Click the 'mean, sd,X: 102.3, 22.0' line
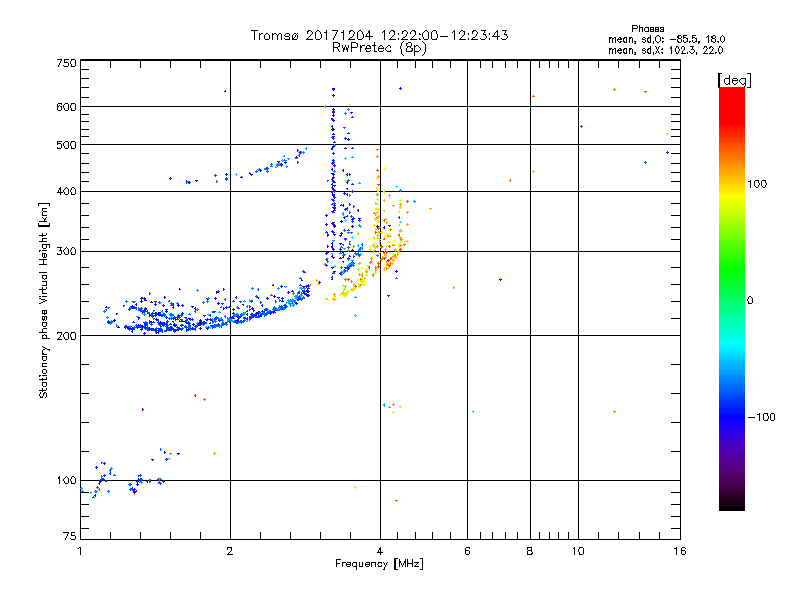The width and height of the screenshot is (800, 600). click(x=665, y=50)
